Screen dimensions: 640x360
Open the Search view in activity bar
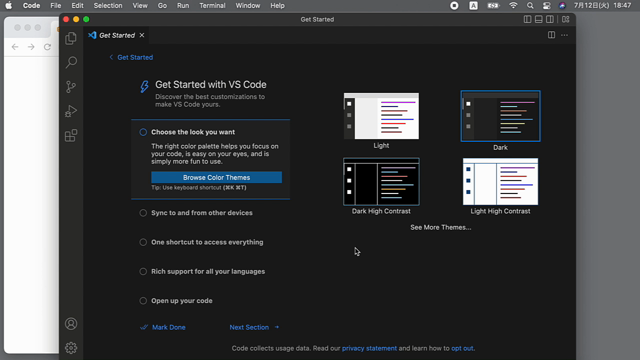click(71, 62)
